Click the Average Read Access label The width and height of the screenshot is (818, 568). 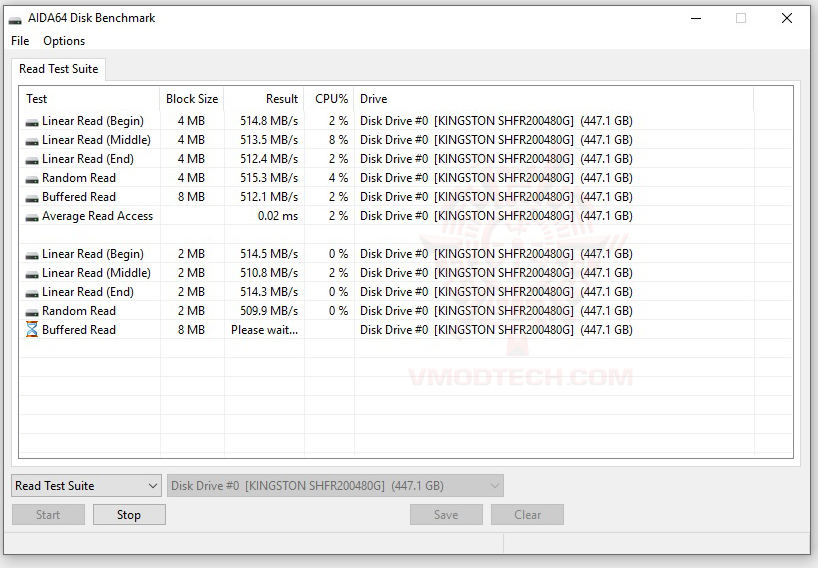tap(98, 216)
